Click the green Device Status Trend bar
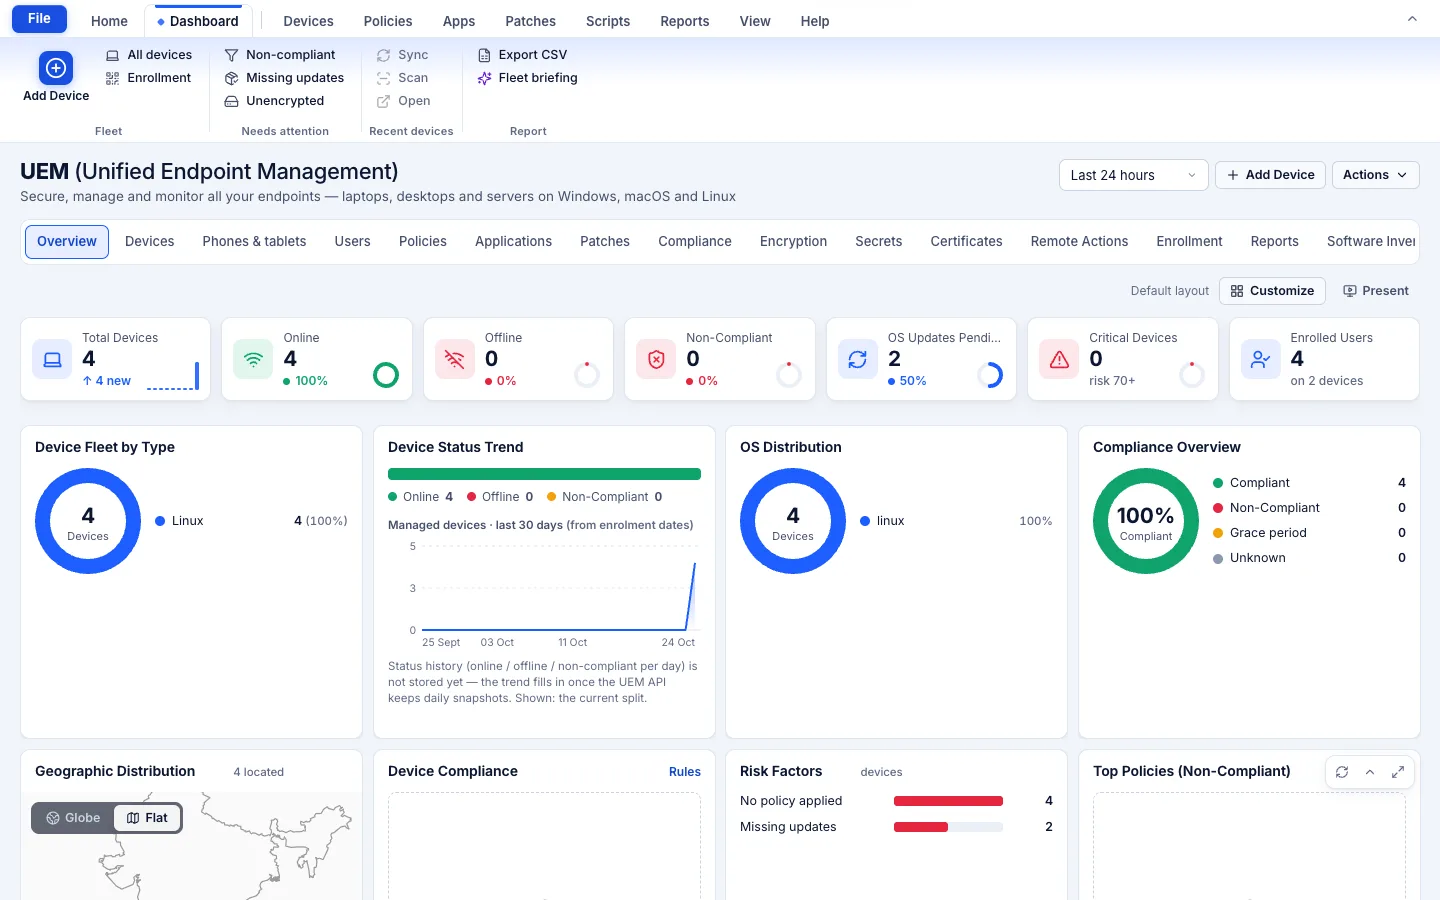This screenshot has width=1440, height=900. point(544,474)
